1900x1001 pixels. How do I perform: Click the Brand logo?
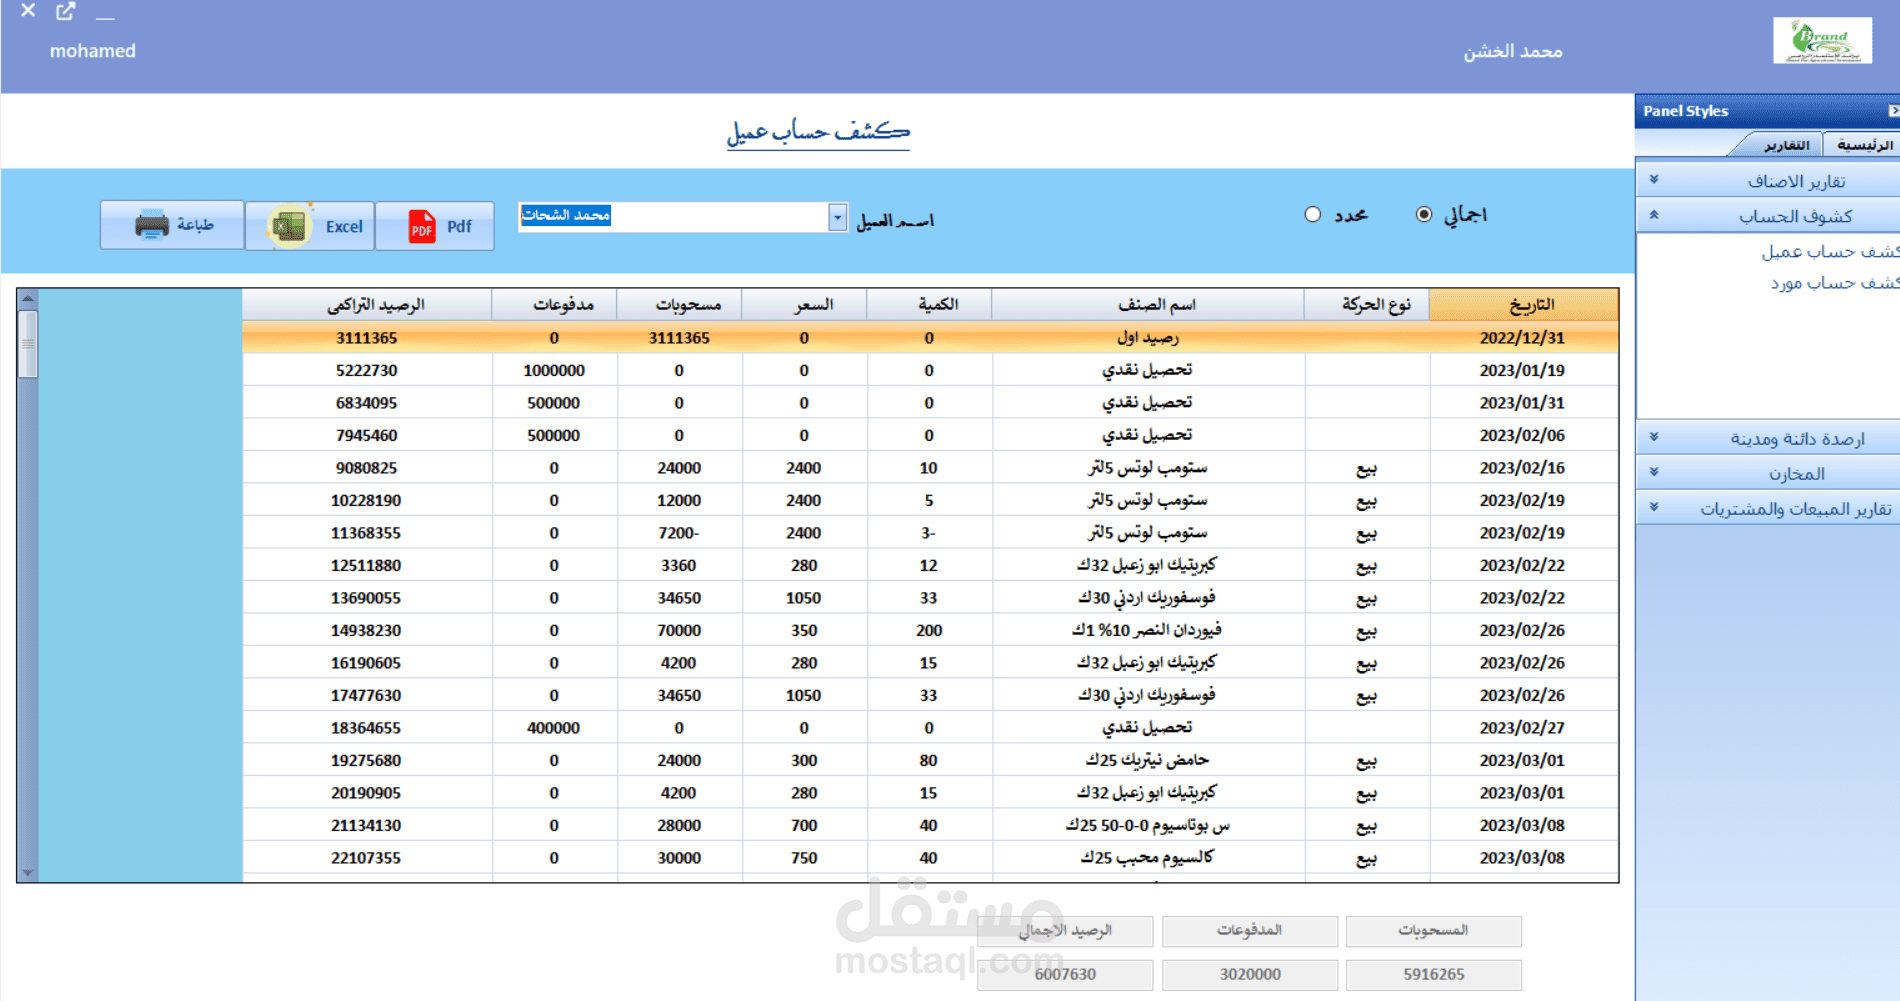coord(1822,41)
